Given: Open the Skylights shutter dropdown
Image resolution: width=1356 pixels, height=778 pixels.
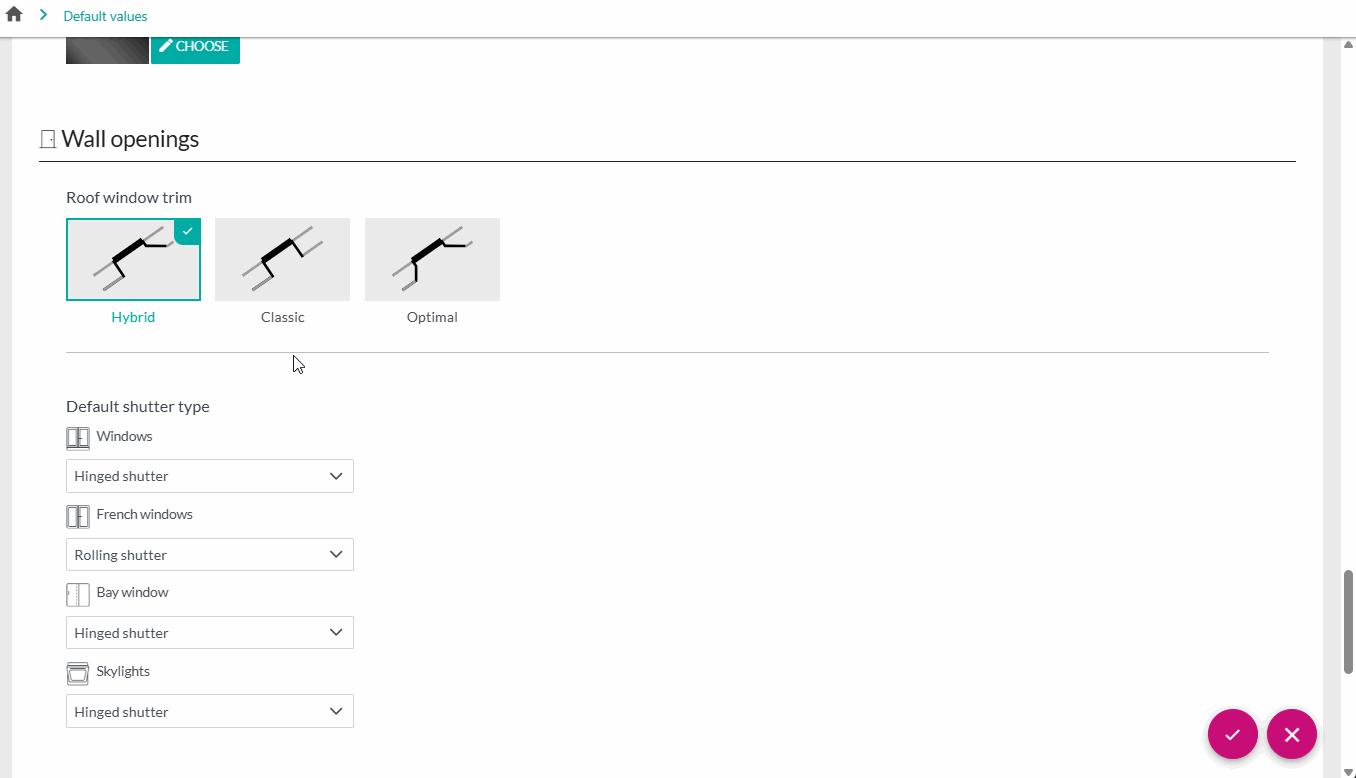Looking at the screenshot, I should tap(209, 712).
